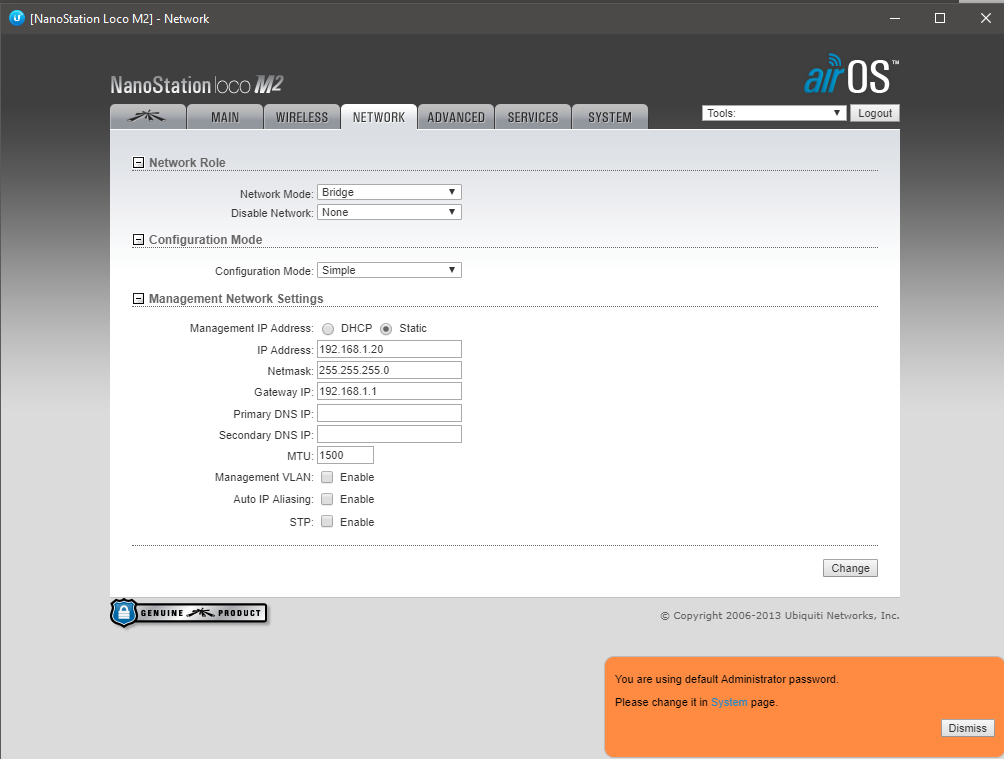
Task: Click the airOS logo
Action: coord(851,77)
